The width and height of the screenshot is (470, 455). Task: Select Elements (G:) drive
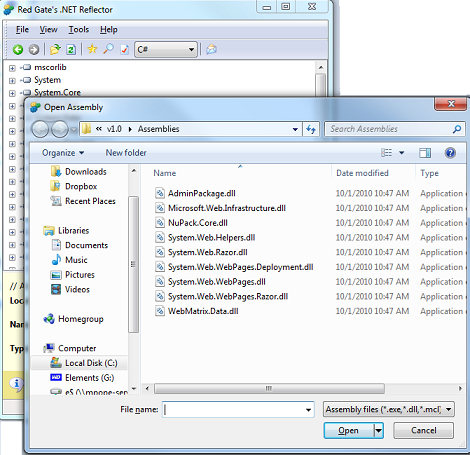(x=82, y=378)
